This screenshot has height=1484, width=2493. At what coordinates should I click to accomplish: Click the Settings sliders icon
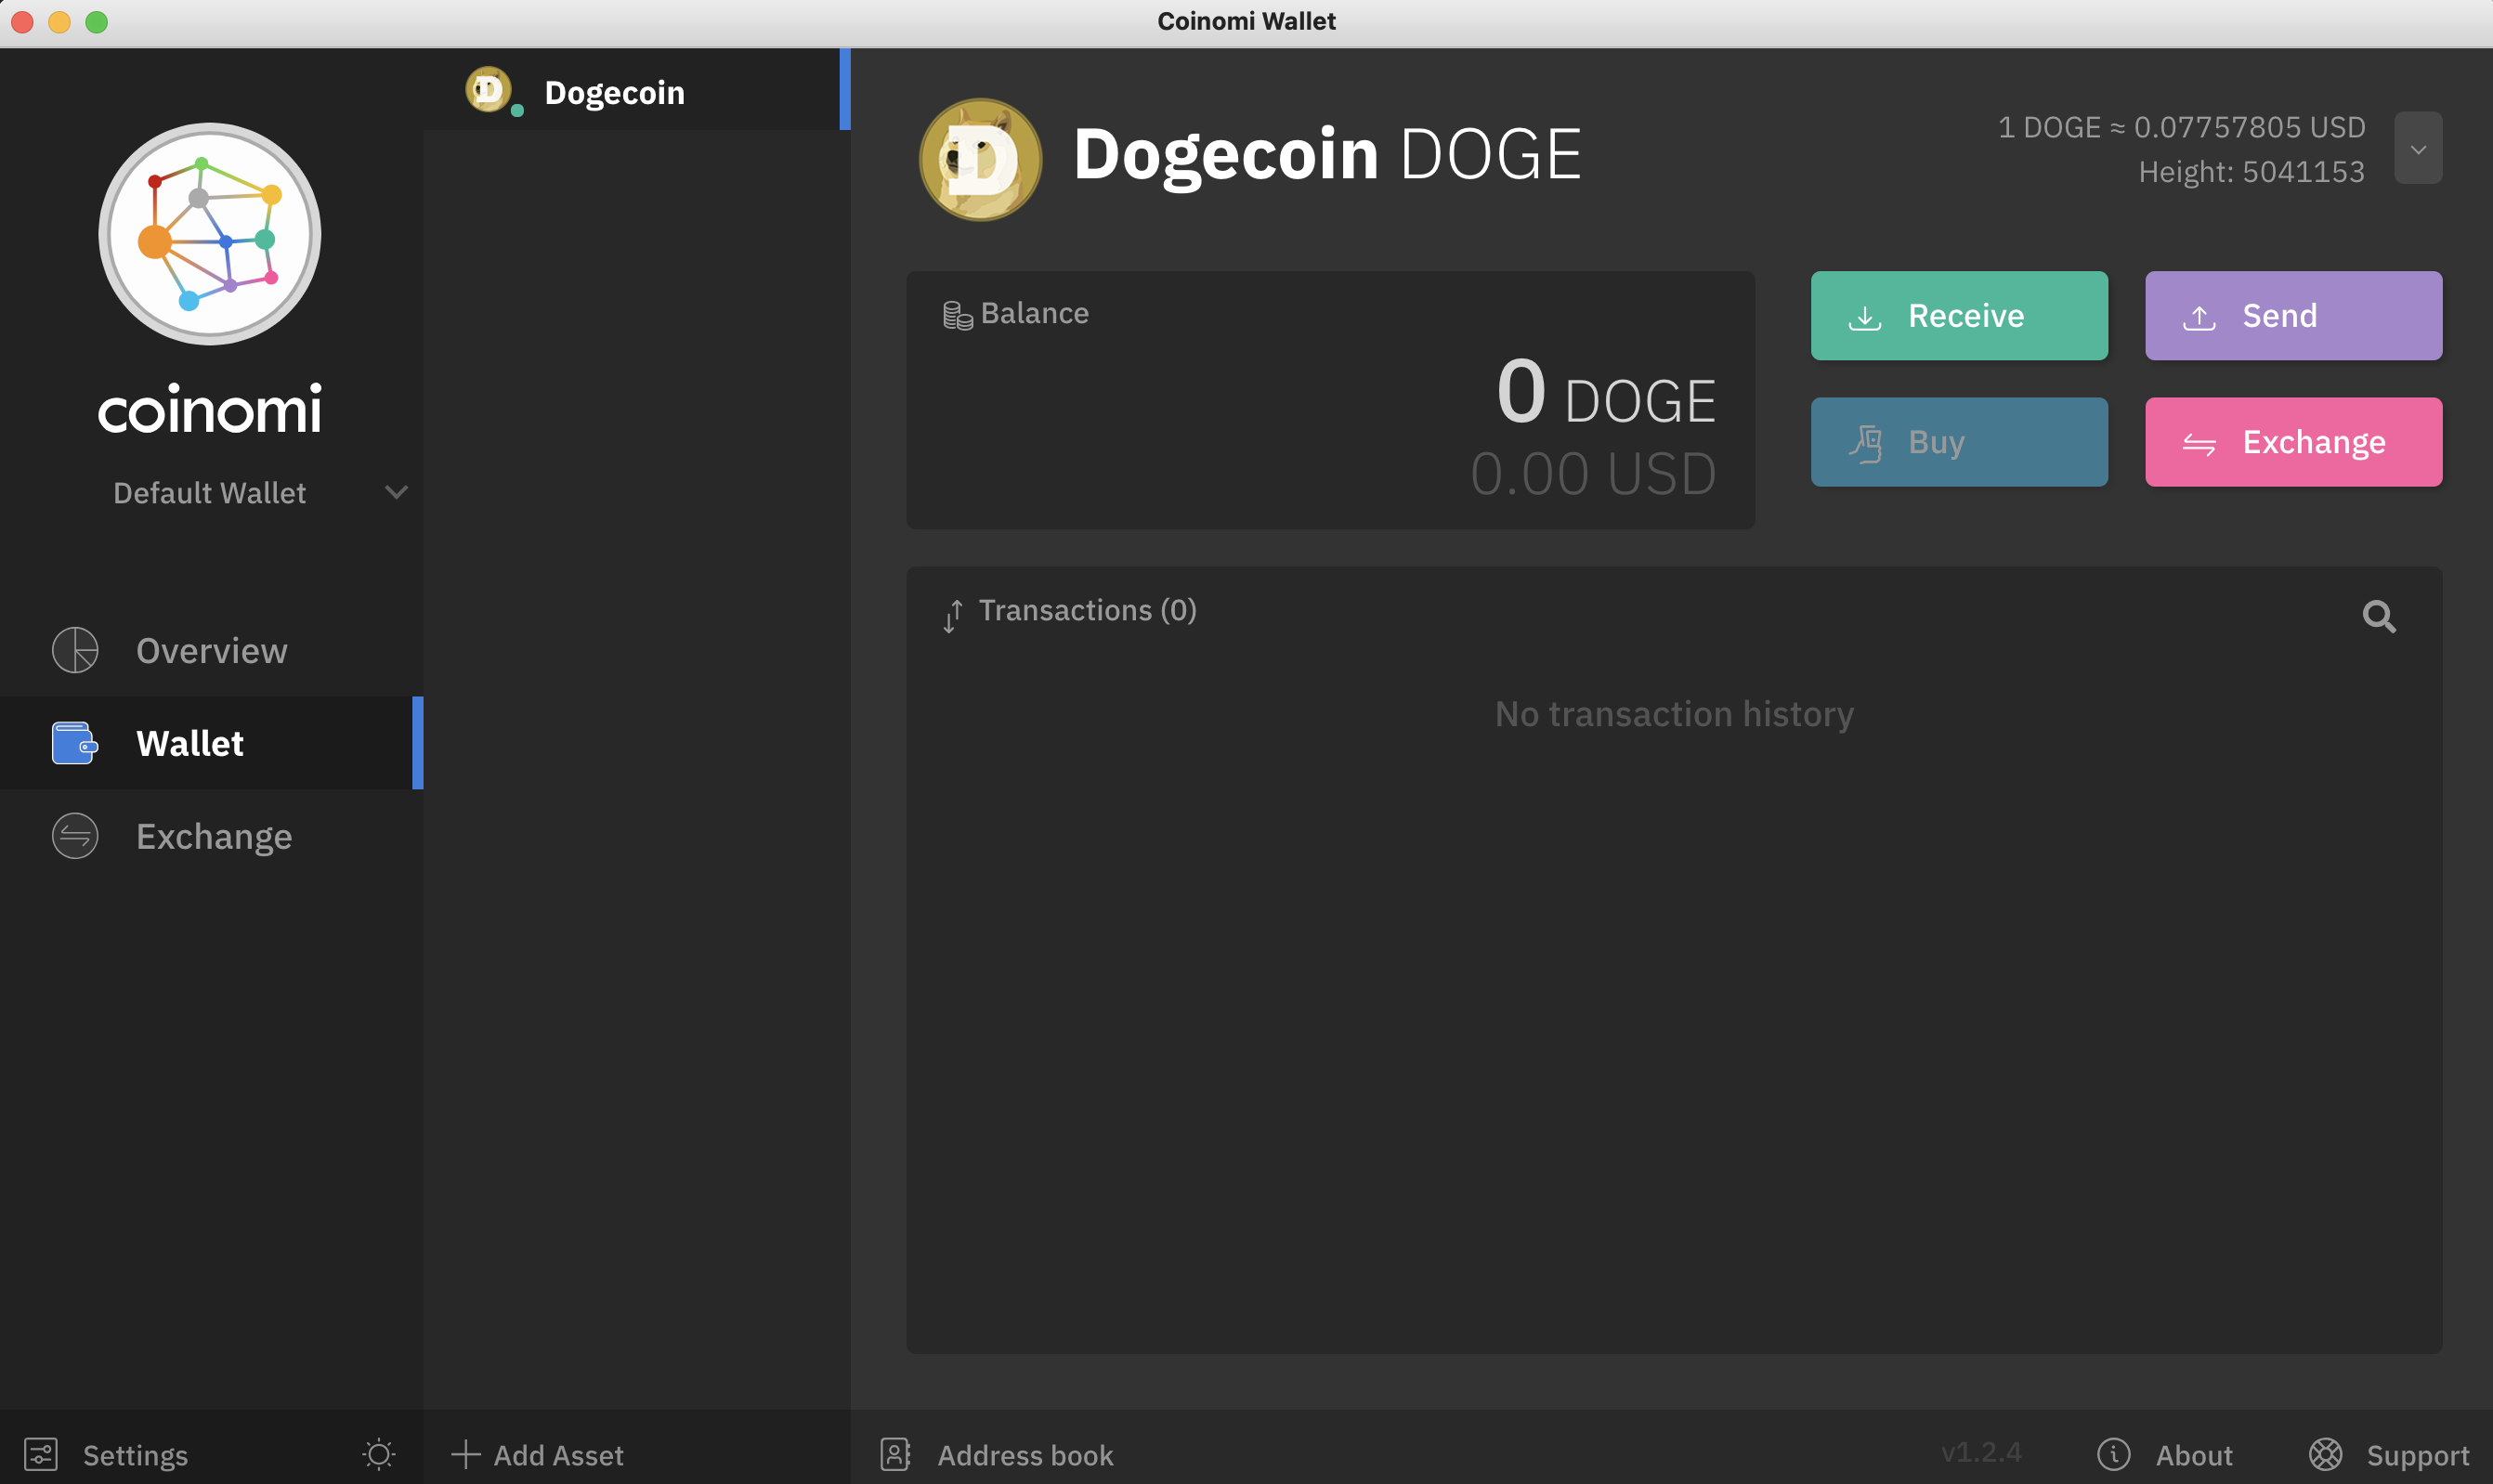(x=41, y=1454)
